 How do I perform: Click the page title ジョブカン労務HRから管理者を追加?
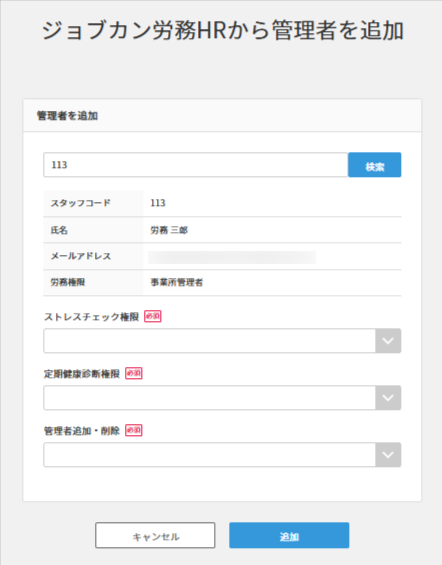pyautogui.click(x=222, y=30)
